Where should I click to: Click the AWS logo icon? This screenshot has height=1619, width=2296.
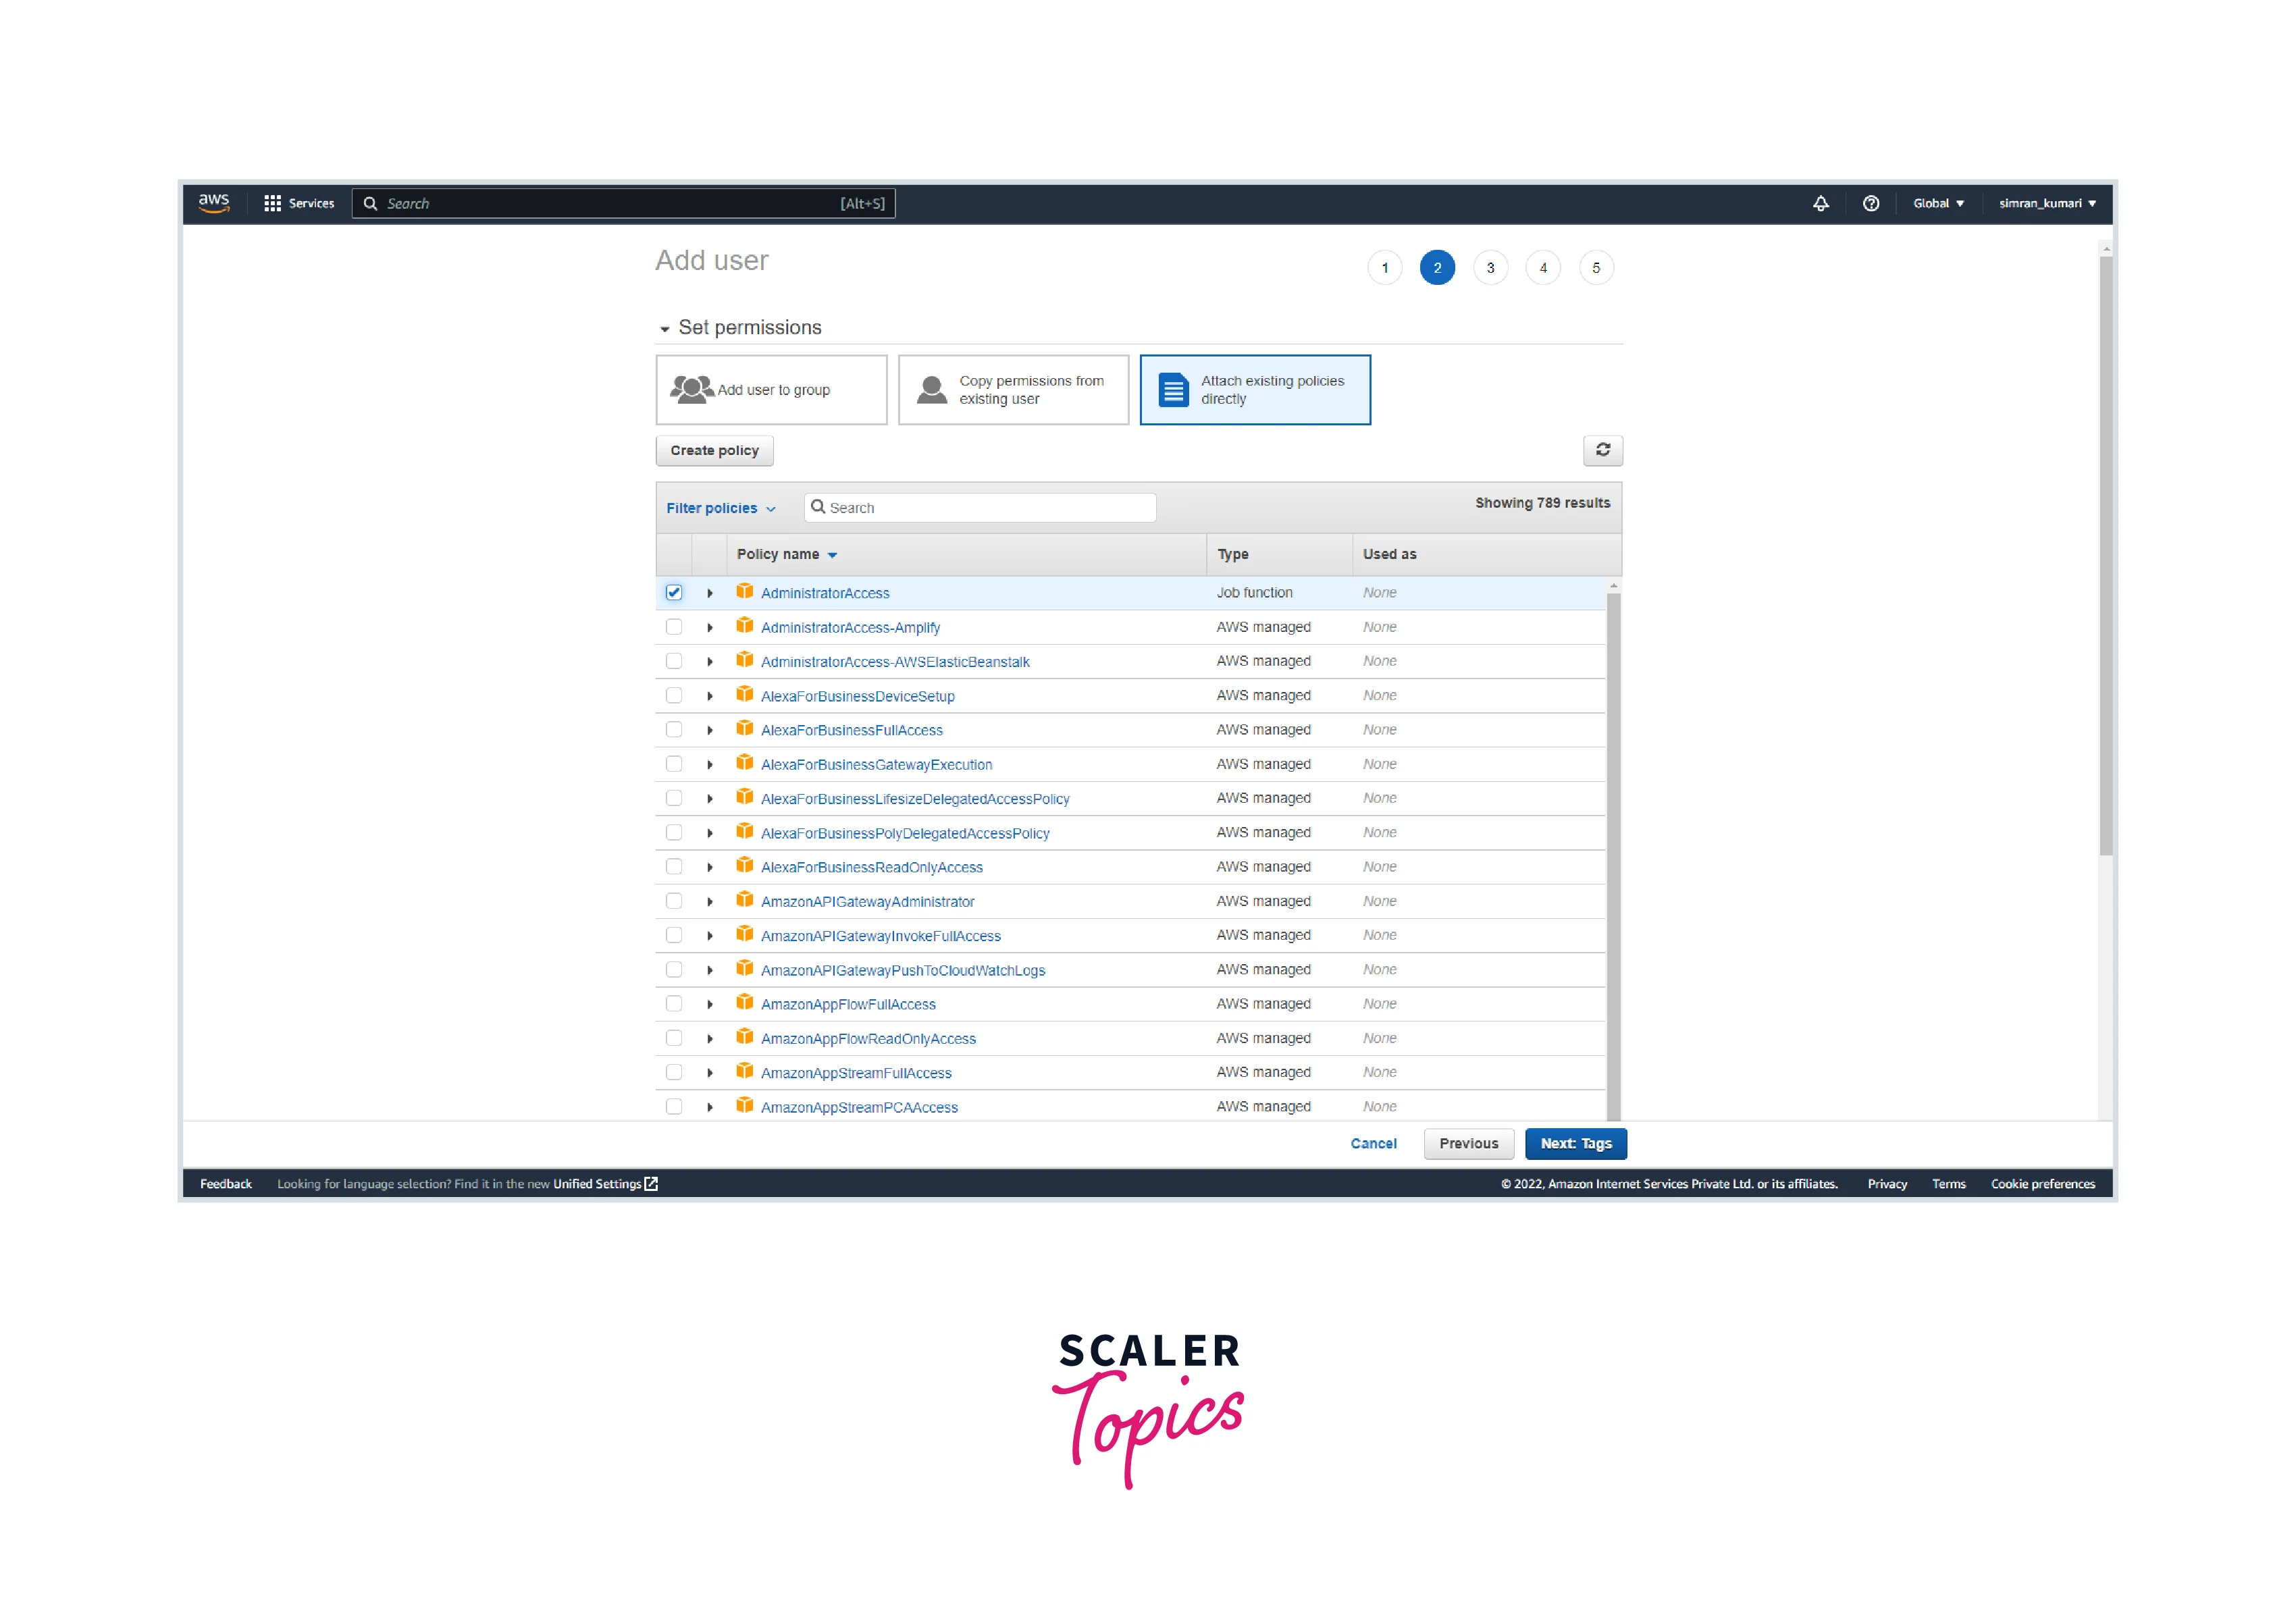[214, 203]
